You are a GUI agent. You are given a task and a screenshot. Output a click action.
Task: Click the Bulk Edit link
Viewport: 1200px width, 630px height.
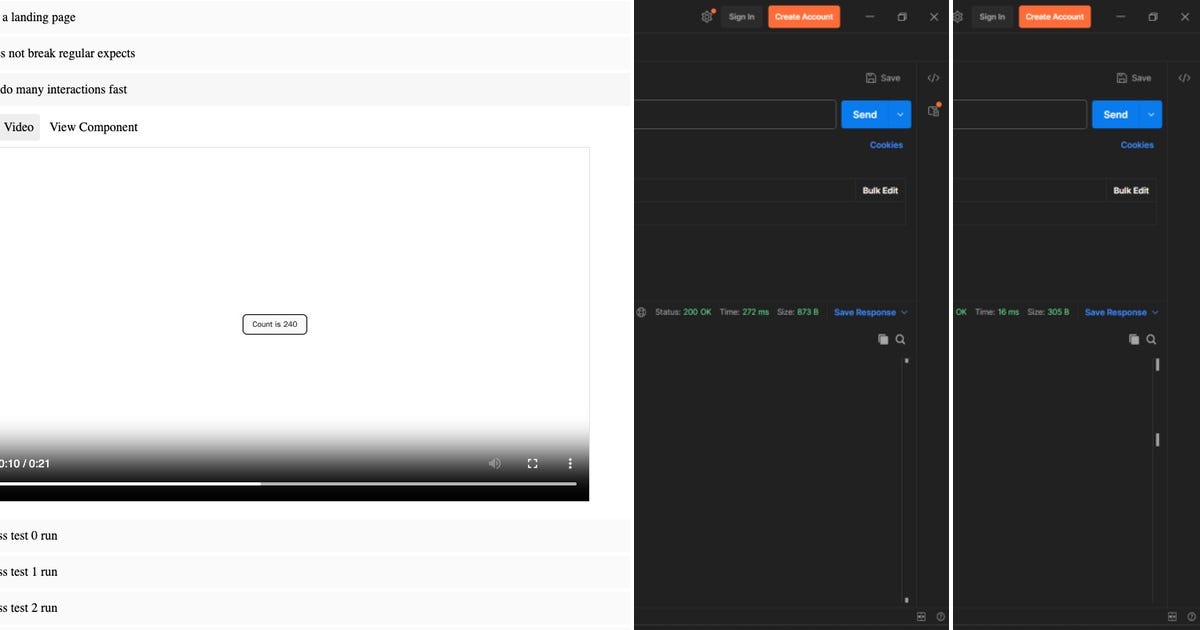(x=879, y=190)
